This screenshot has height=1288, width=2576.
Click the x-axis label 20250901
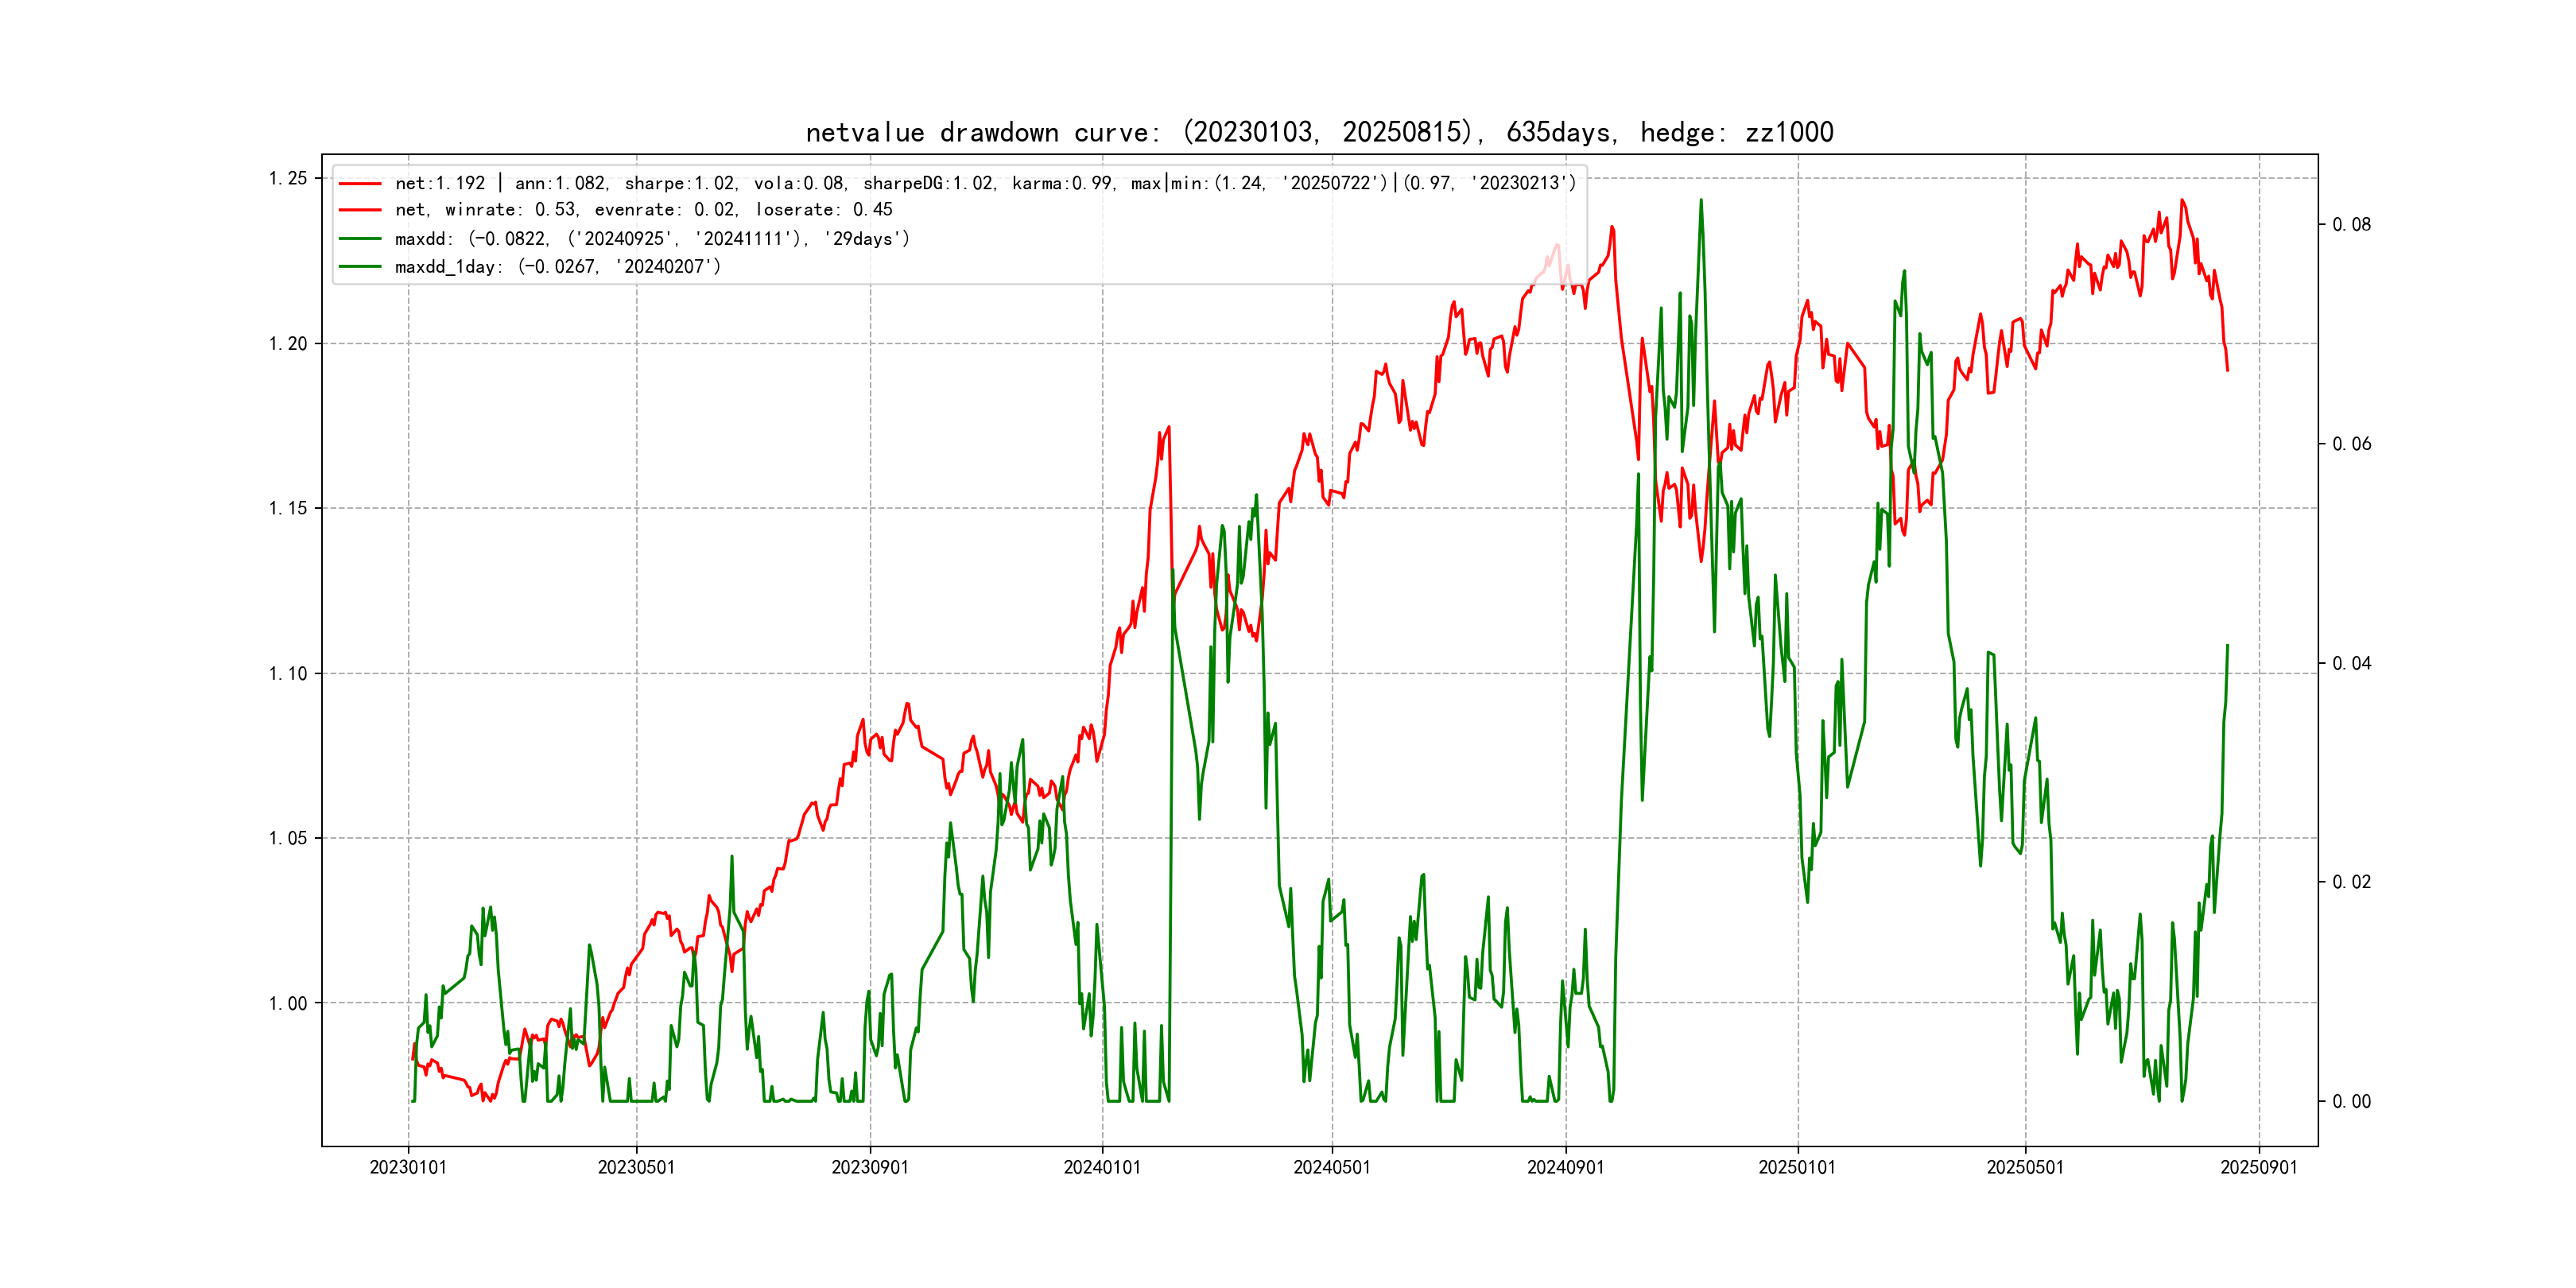click(2258, 1167)
